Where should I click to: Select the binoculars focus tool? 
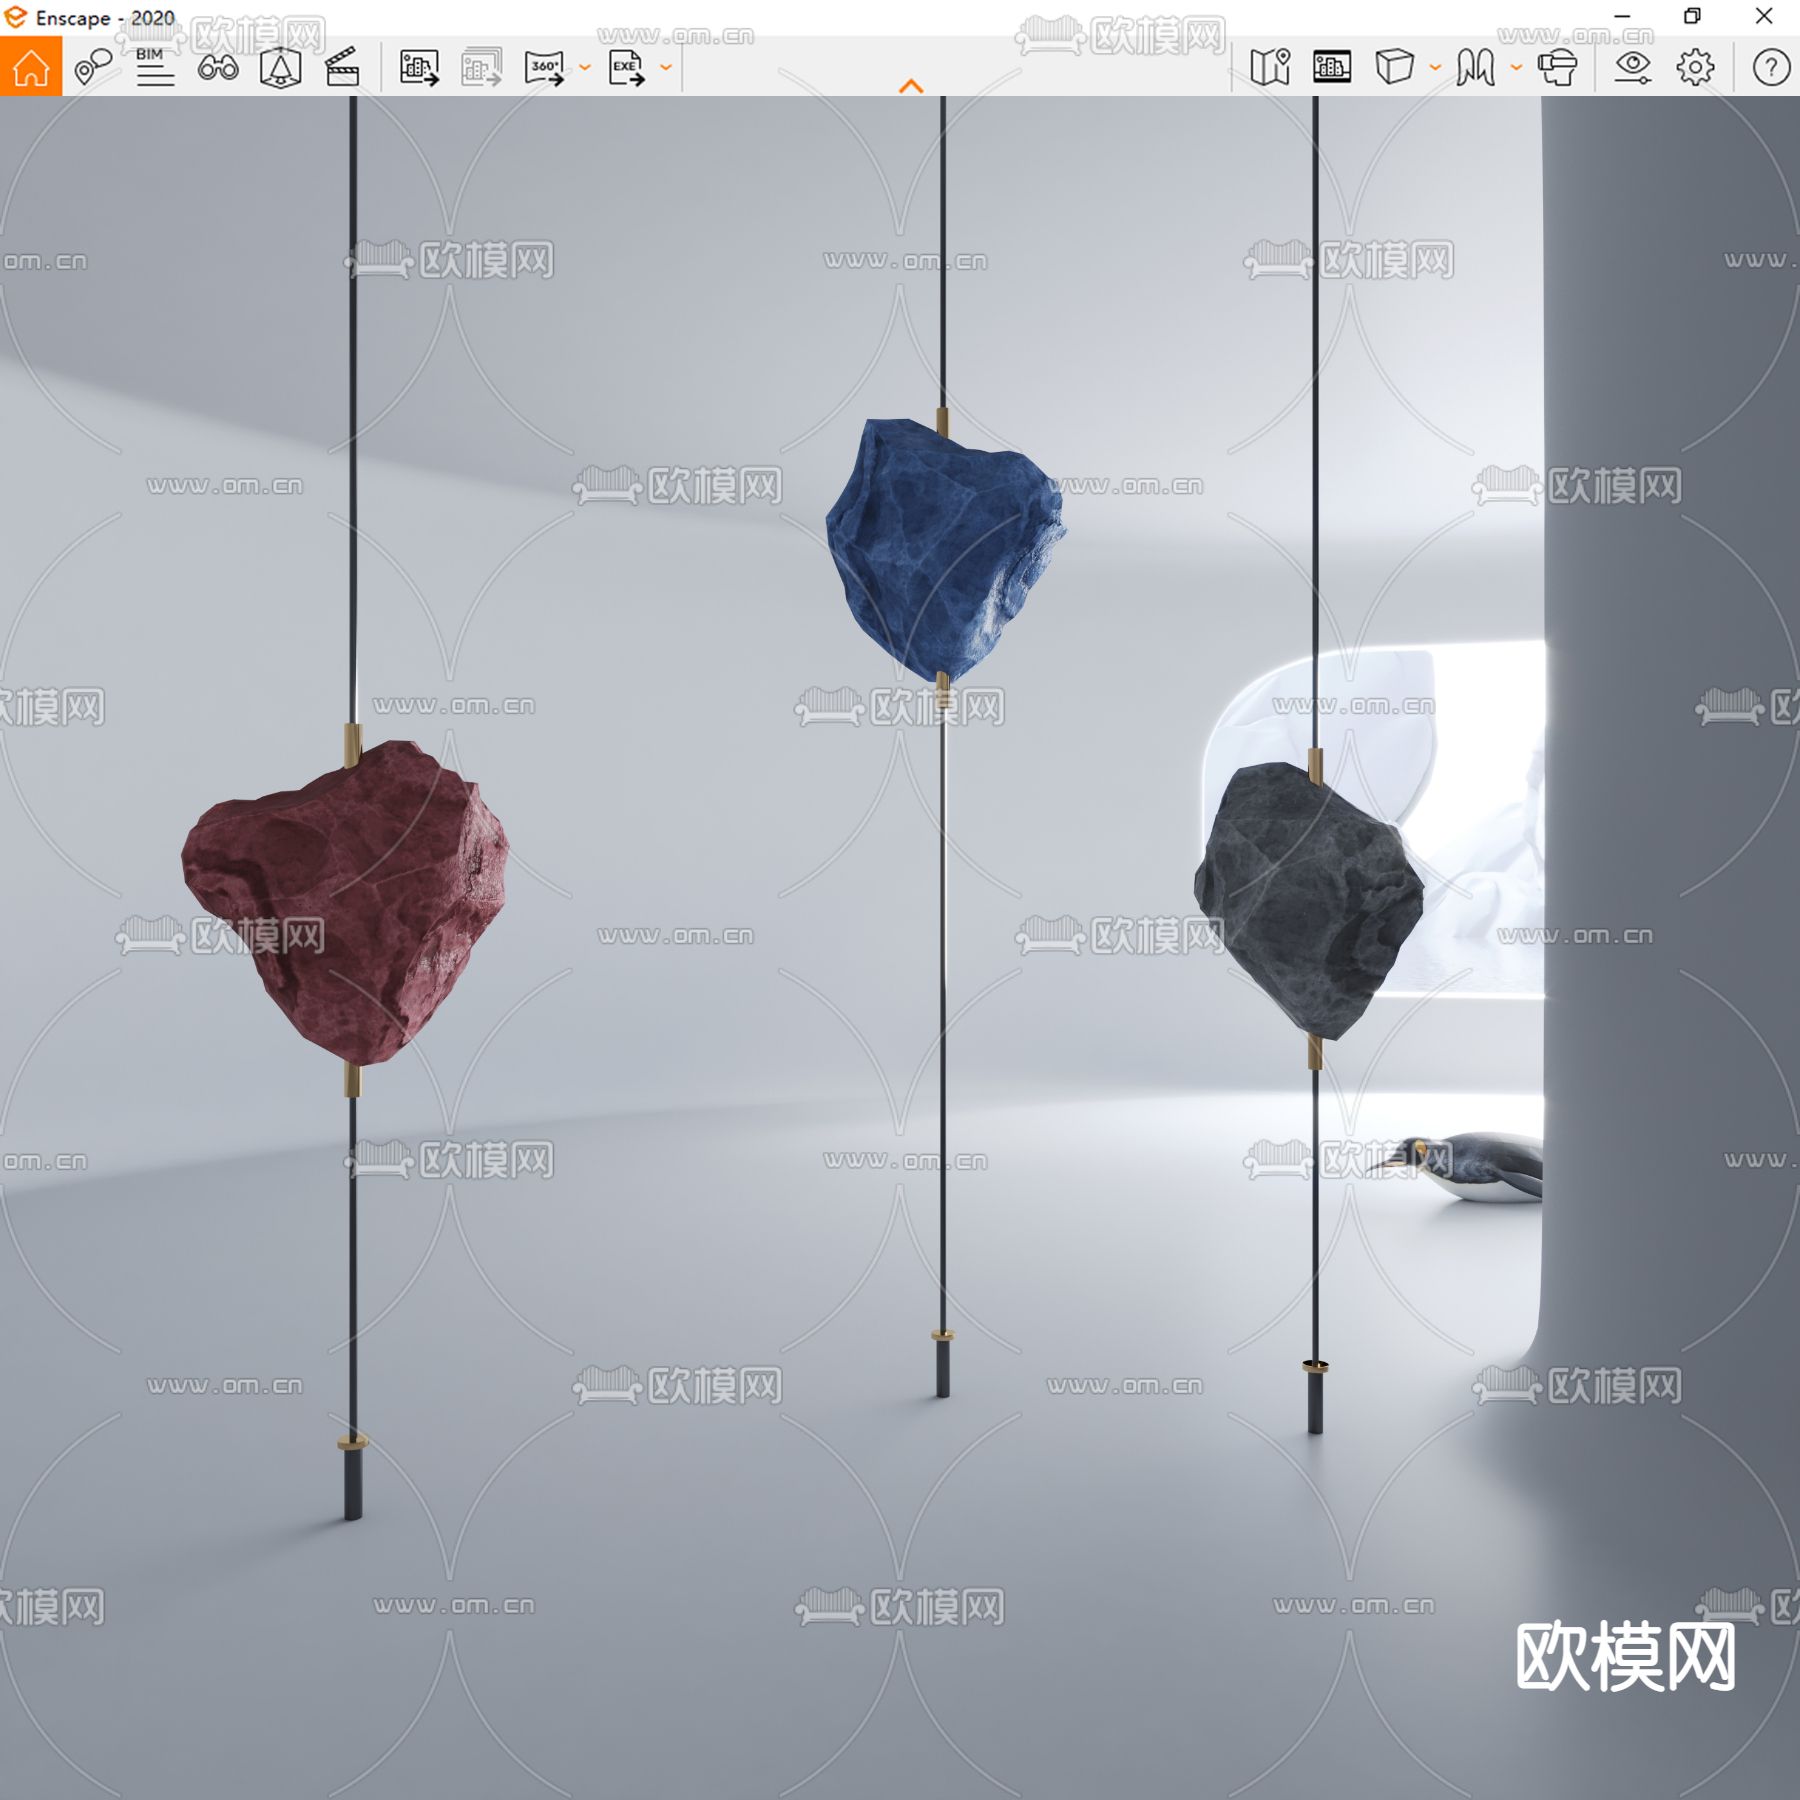[x=218, y=68]
